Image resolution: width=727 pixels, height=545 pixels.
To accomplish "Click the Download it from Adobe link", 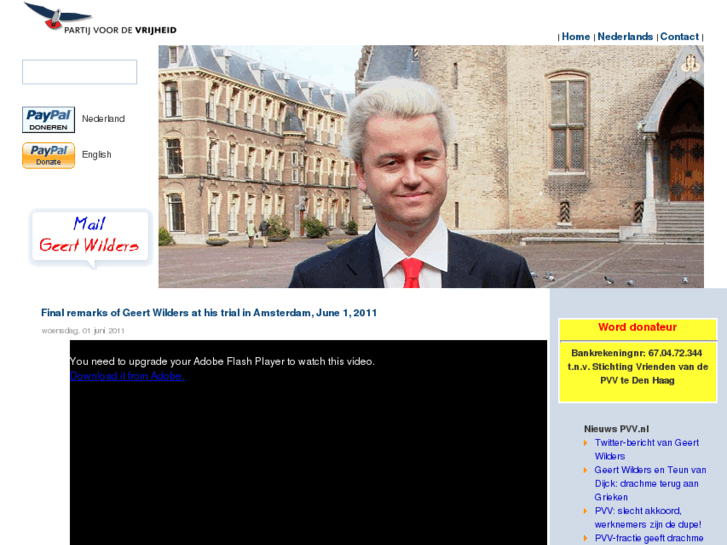I will 127,376.
